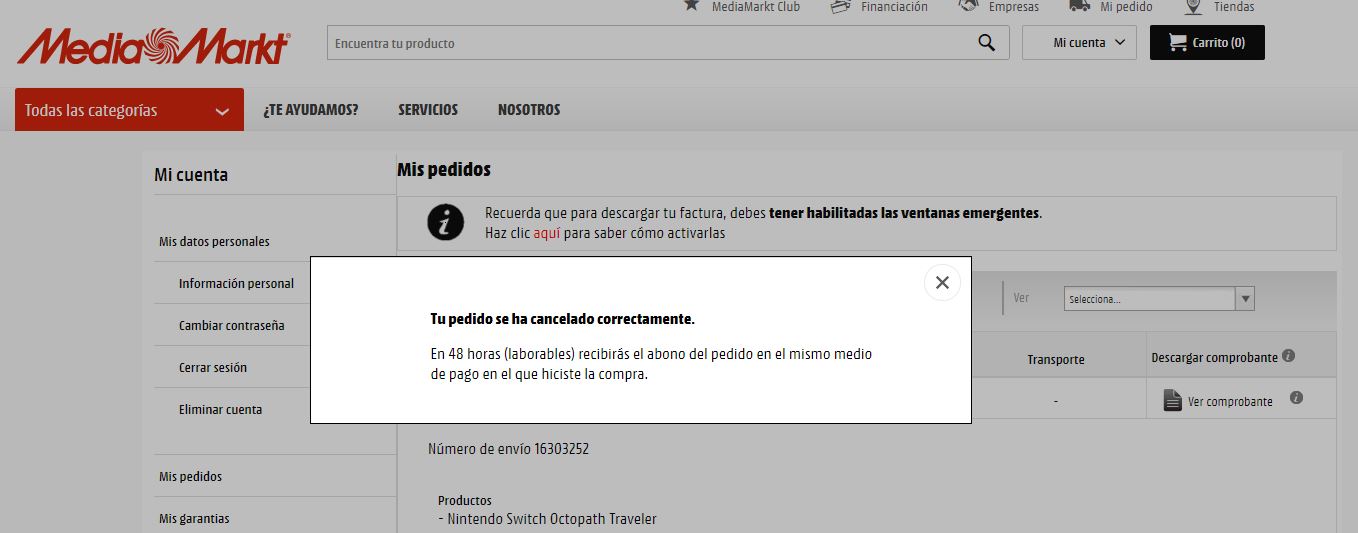Click the Transporte column header
This screenshot has height=533, width=1358.
[x=1056, y=359]
